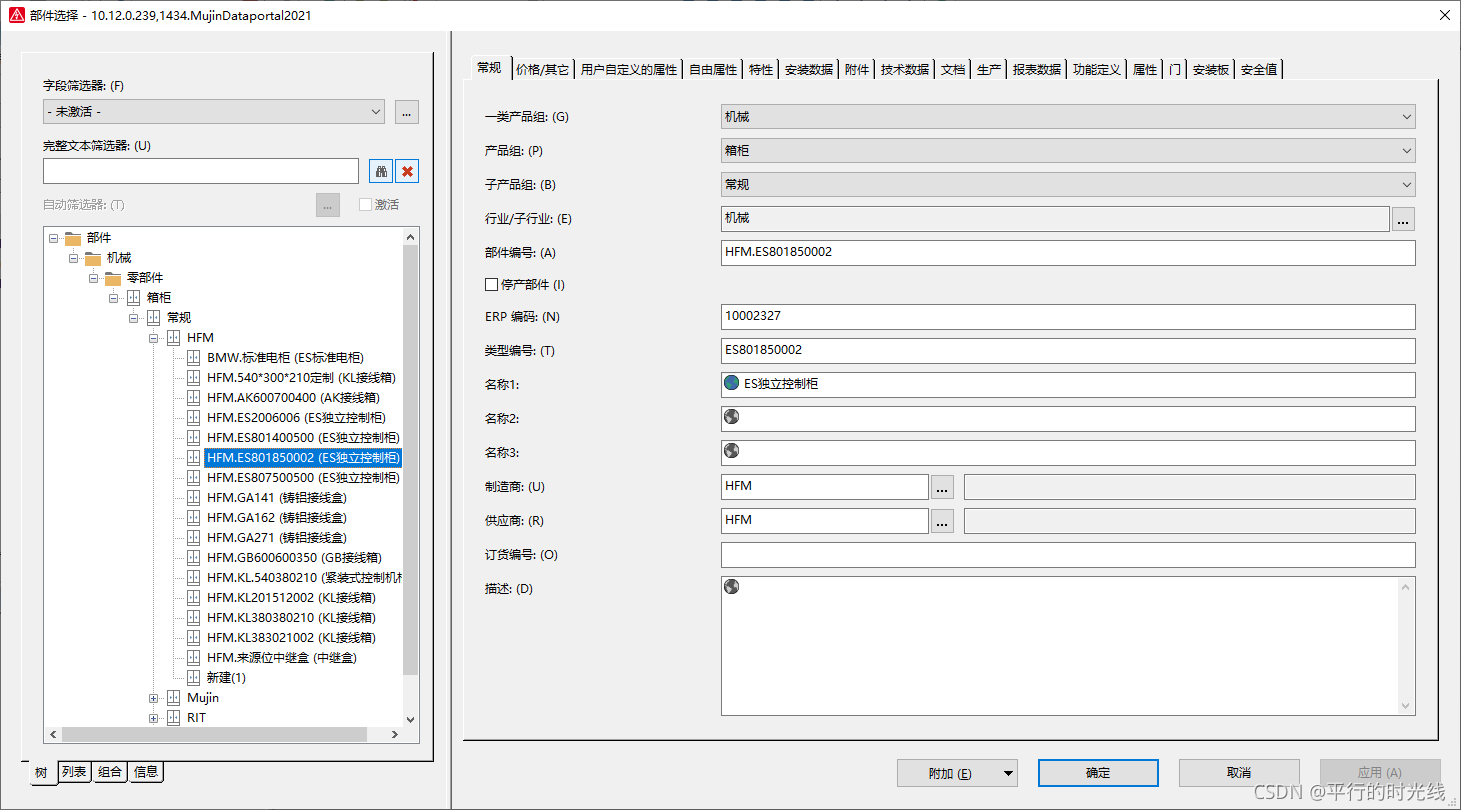Click the 确定 button
This screenshot has width=1461, height=810.
[1098, 773]
